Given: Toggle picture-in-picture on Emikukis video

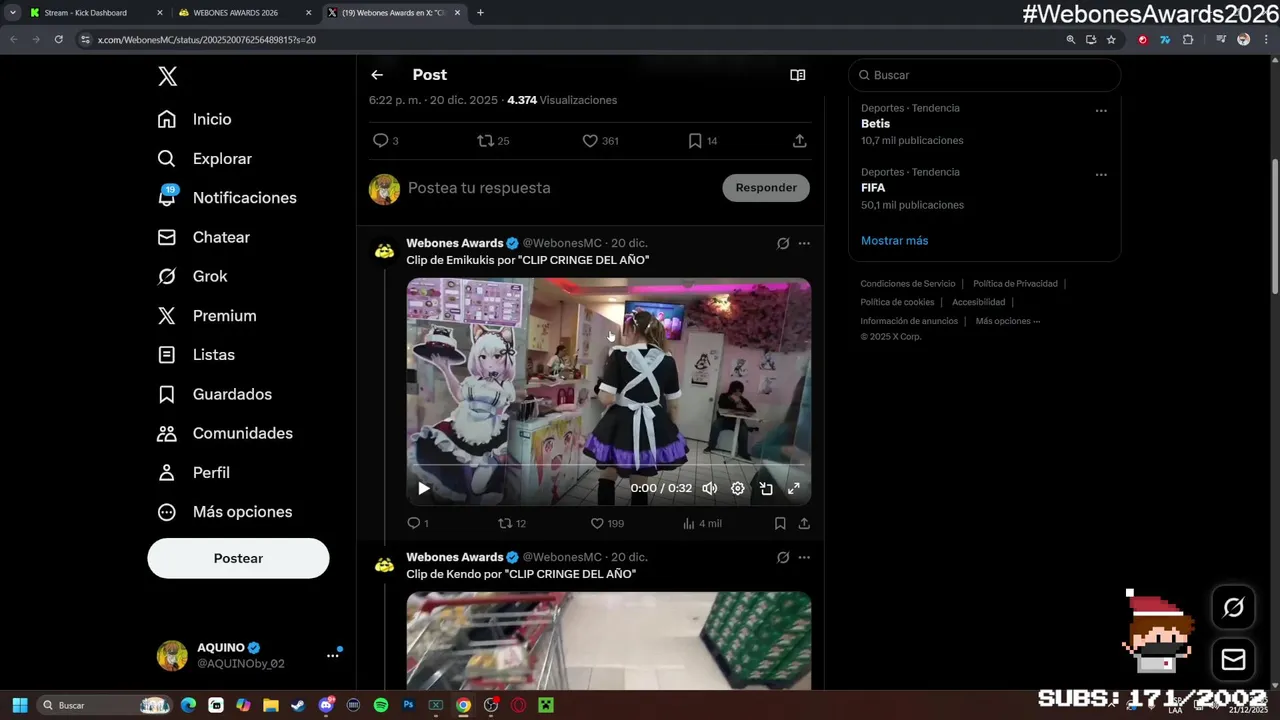Looking at the screenshot, I should click(x=766, y=489).
